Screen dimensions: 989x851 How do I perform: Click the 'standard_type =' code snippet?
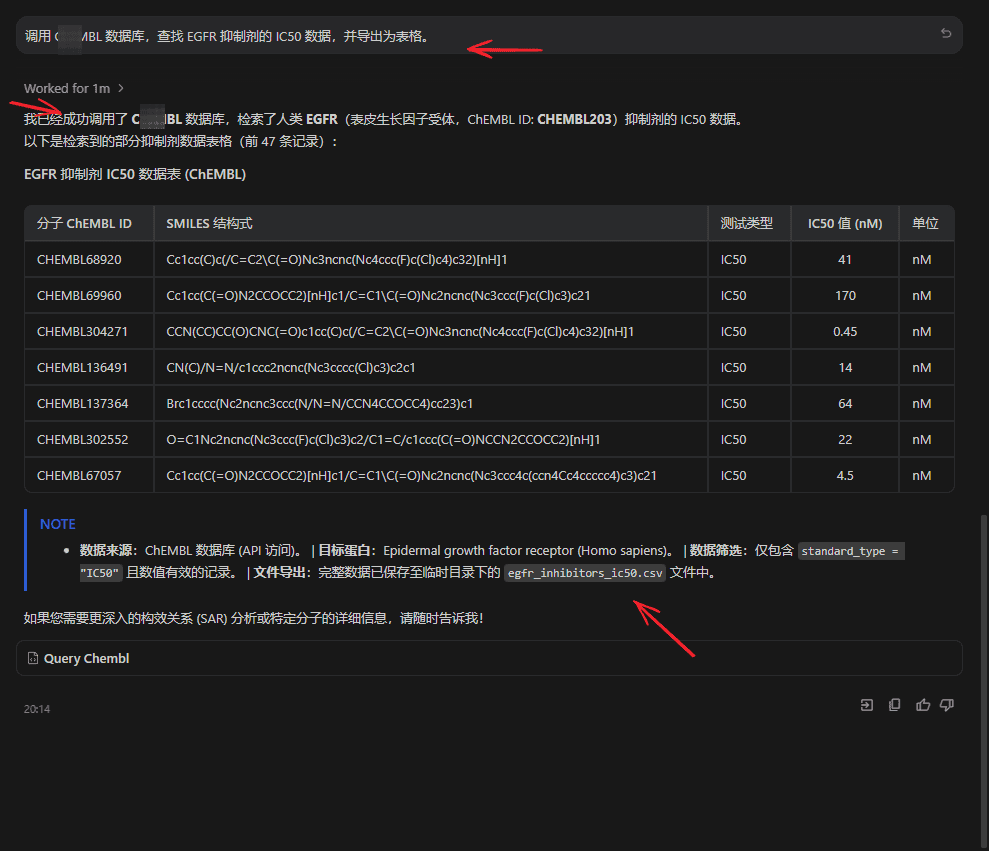[850, 551]
